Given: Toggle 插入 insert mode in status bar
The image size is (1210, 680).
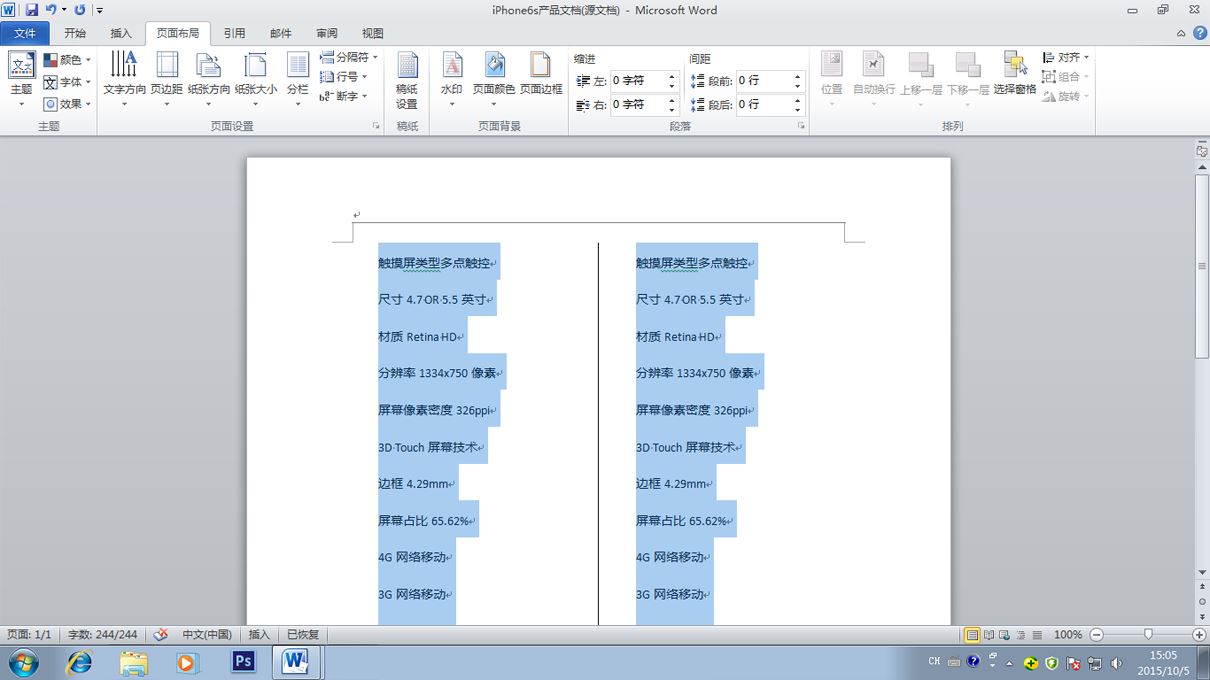Looking at the screenshot, I should 259,634.
